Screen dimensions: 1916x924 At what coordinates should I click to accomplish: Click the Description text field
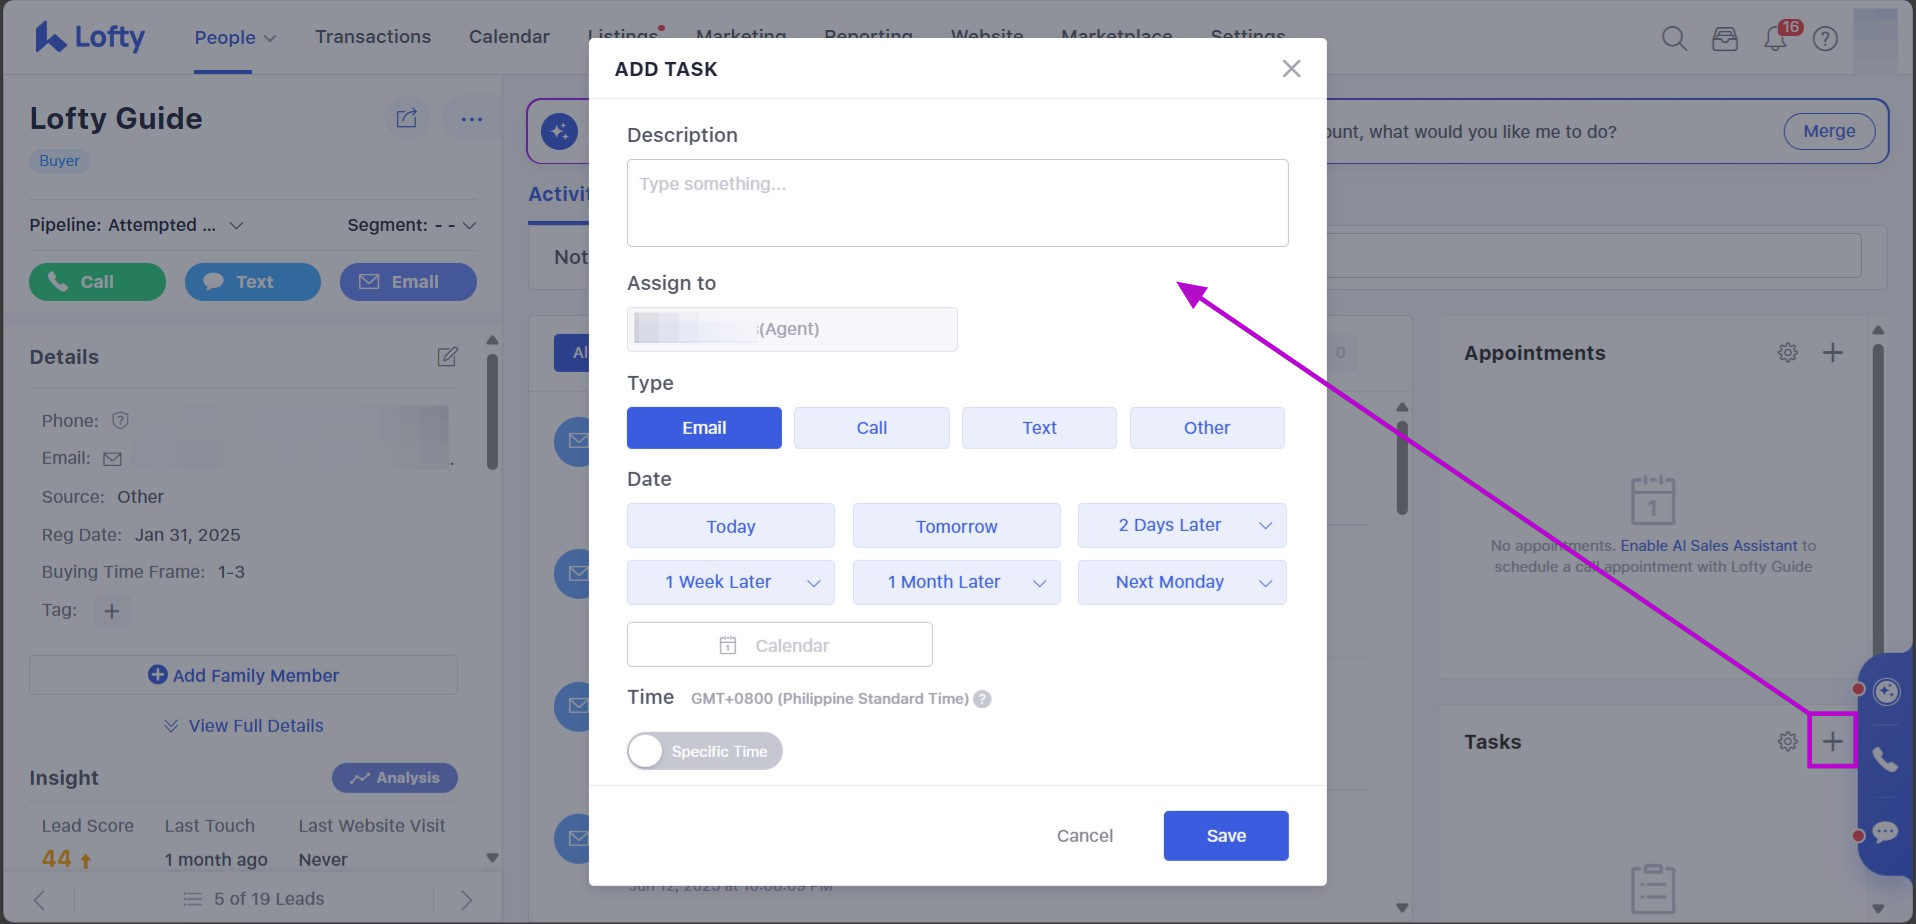click(957, 203)
